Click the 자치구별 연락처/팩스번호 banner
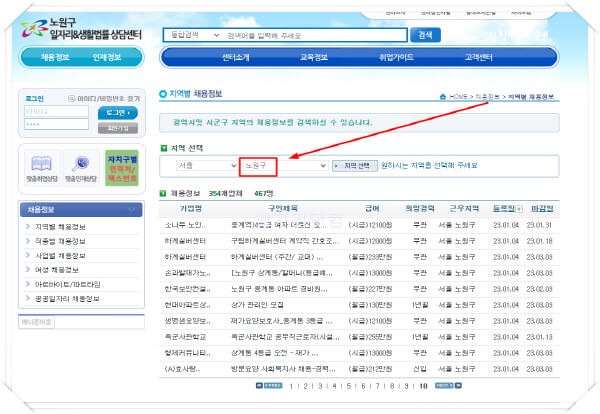 pyautogui.click(x=122, y=168)
